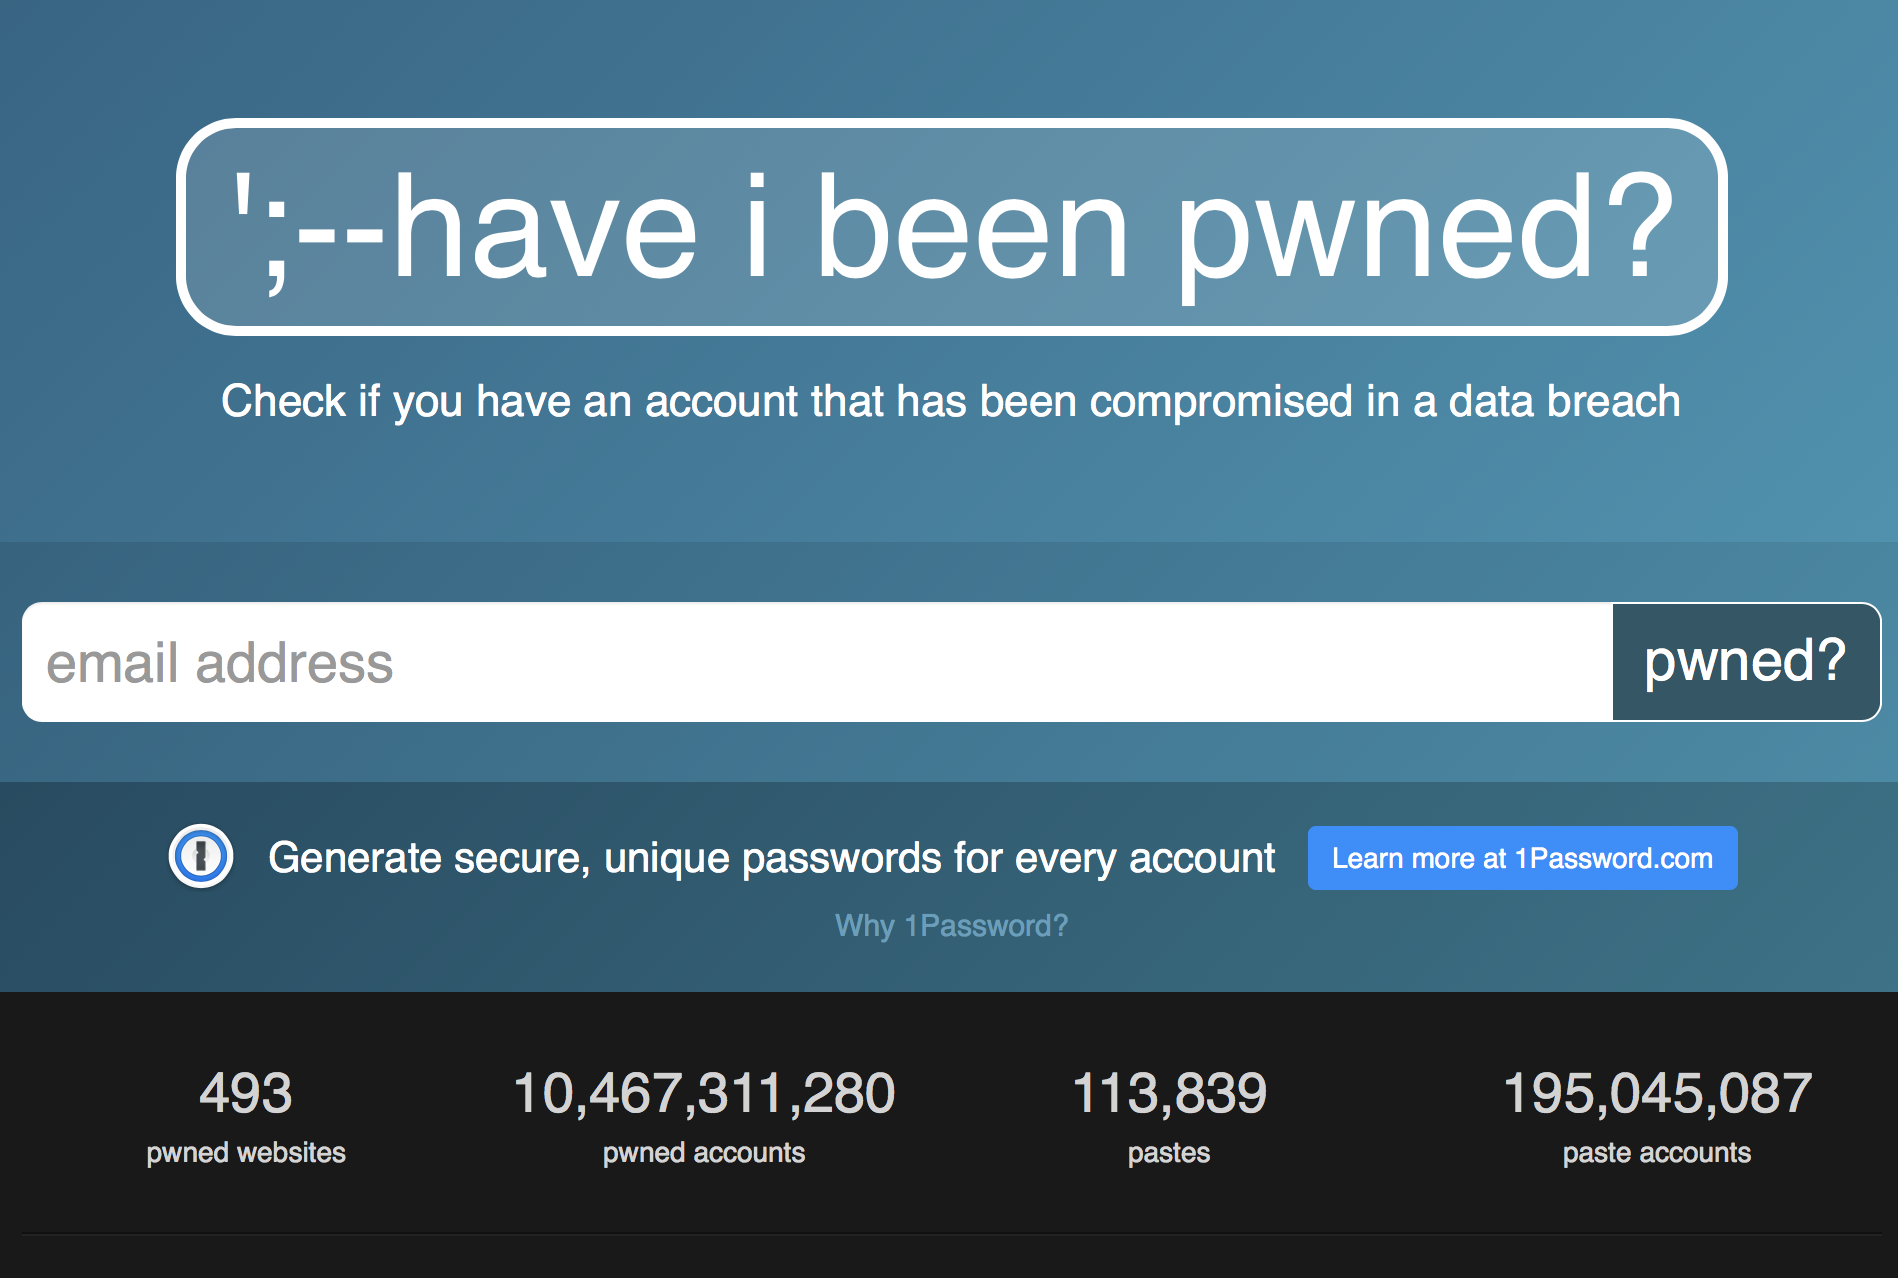Viewport: 1898px width, 1278px height.
Task: Select the pwned accounts total counter
Action: click(704, 1094)
